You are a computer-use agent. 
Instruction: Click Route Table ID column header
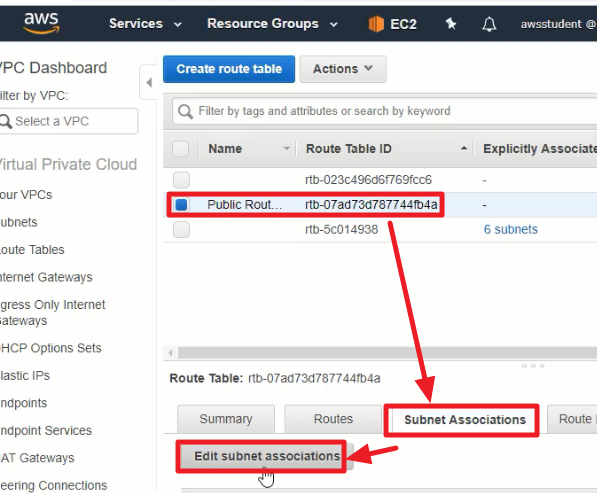tap(348, 148)
